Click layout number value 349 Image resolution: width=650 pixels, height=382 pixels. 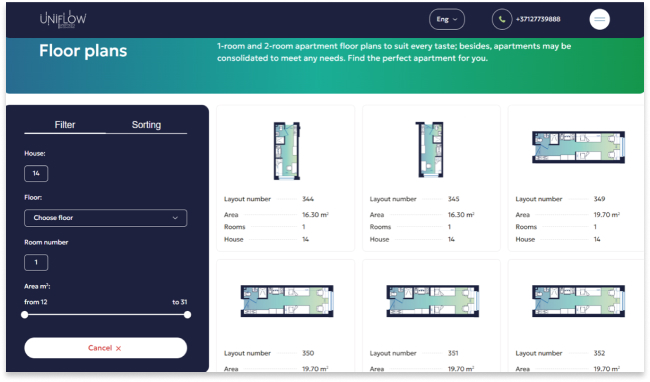[x=599, y=199]
